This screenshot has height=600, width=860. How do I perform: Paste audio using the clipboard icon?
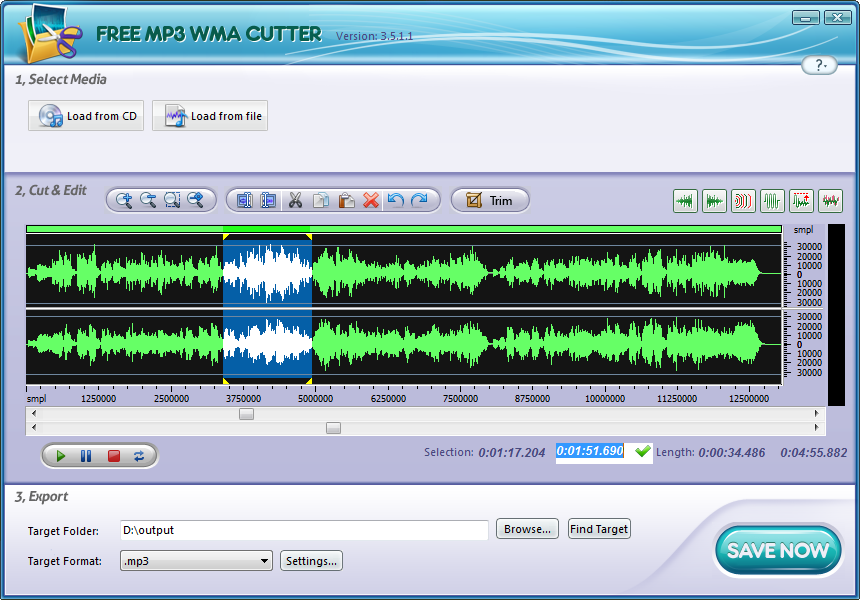click(x=346, y=200)
